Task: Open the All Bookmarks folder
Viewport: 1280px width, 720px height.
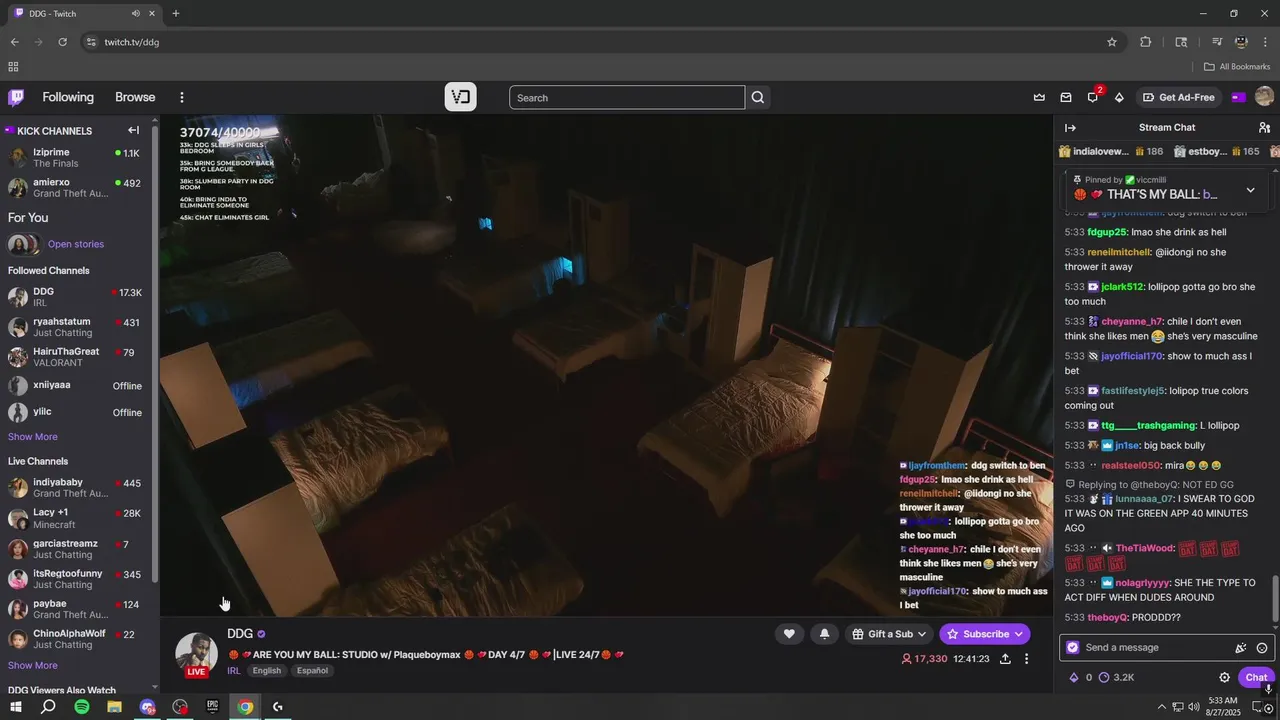Action: coord(1237,67)
